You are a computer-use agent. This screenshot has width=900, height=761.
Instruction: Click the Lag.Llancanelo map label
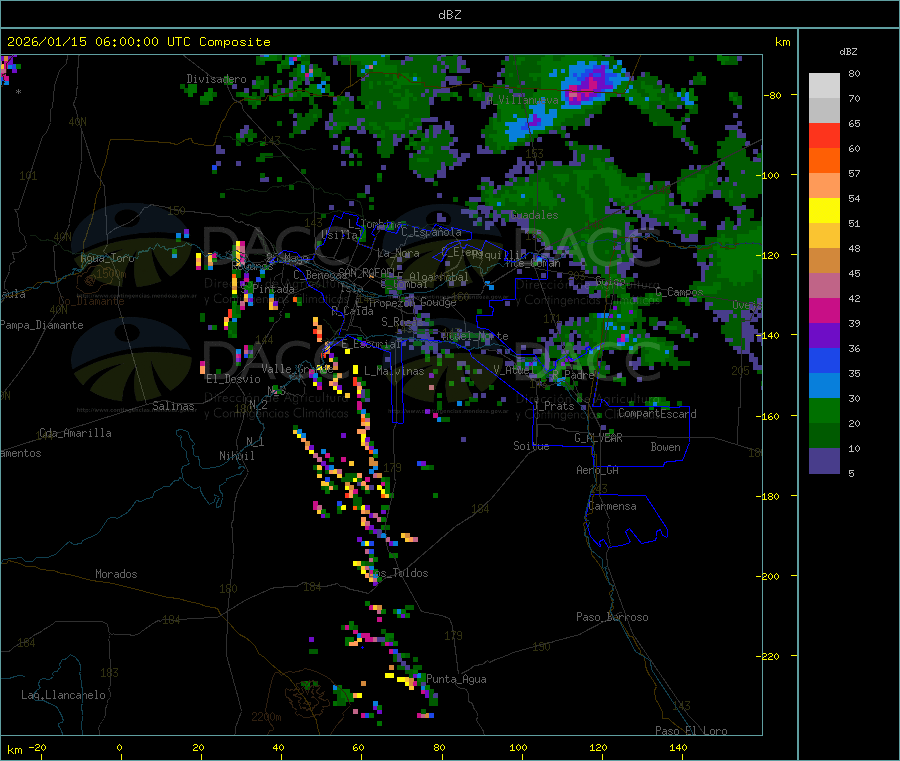pos(64,696)
